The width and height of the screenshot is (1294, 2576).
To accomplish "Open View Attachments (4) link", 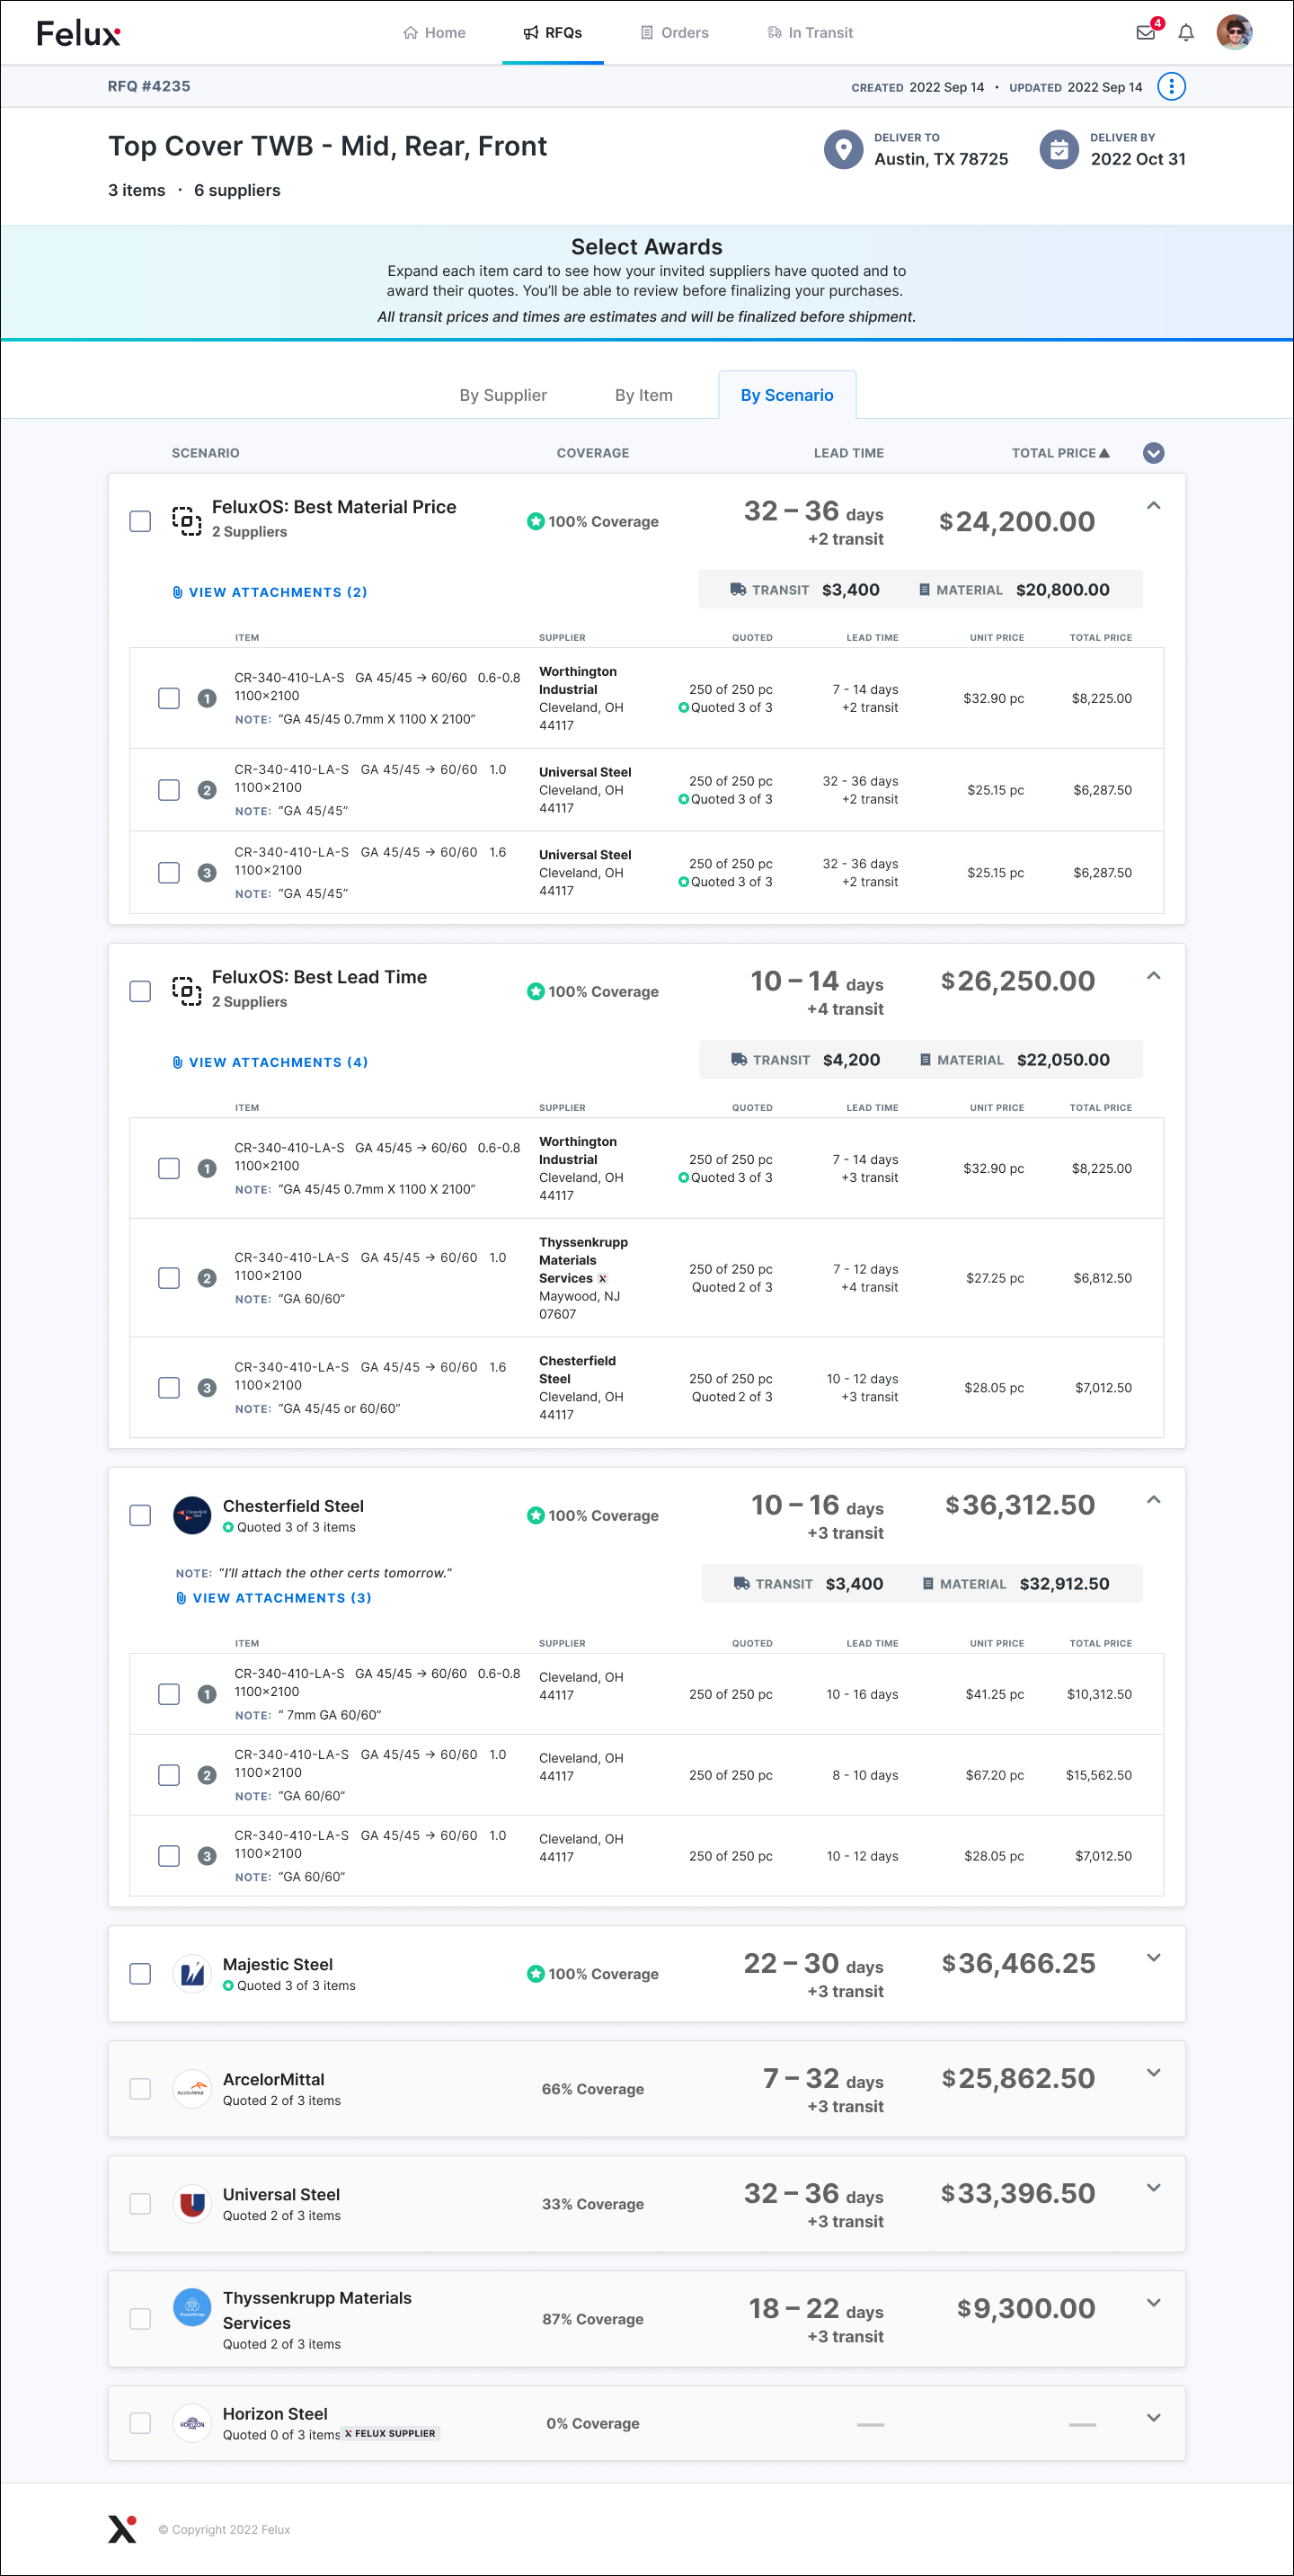I will [270, 1062].
